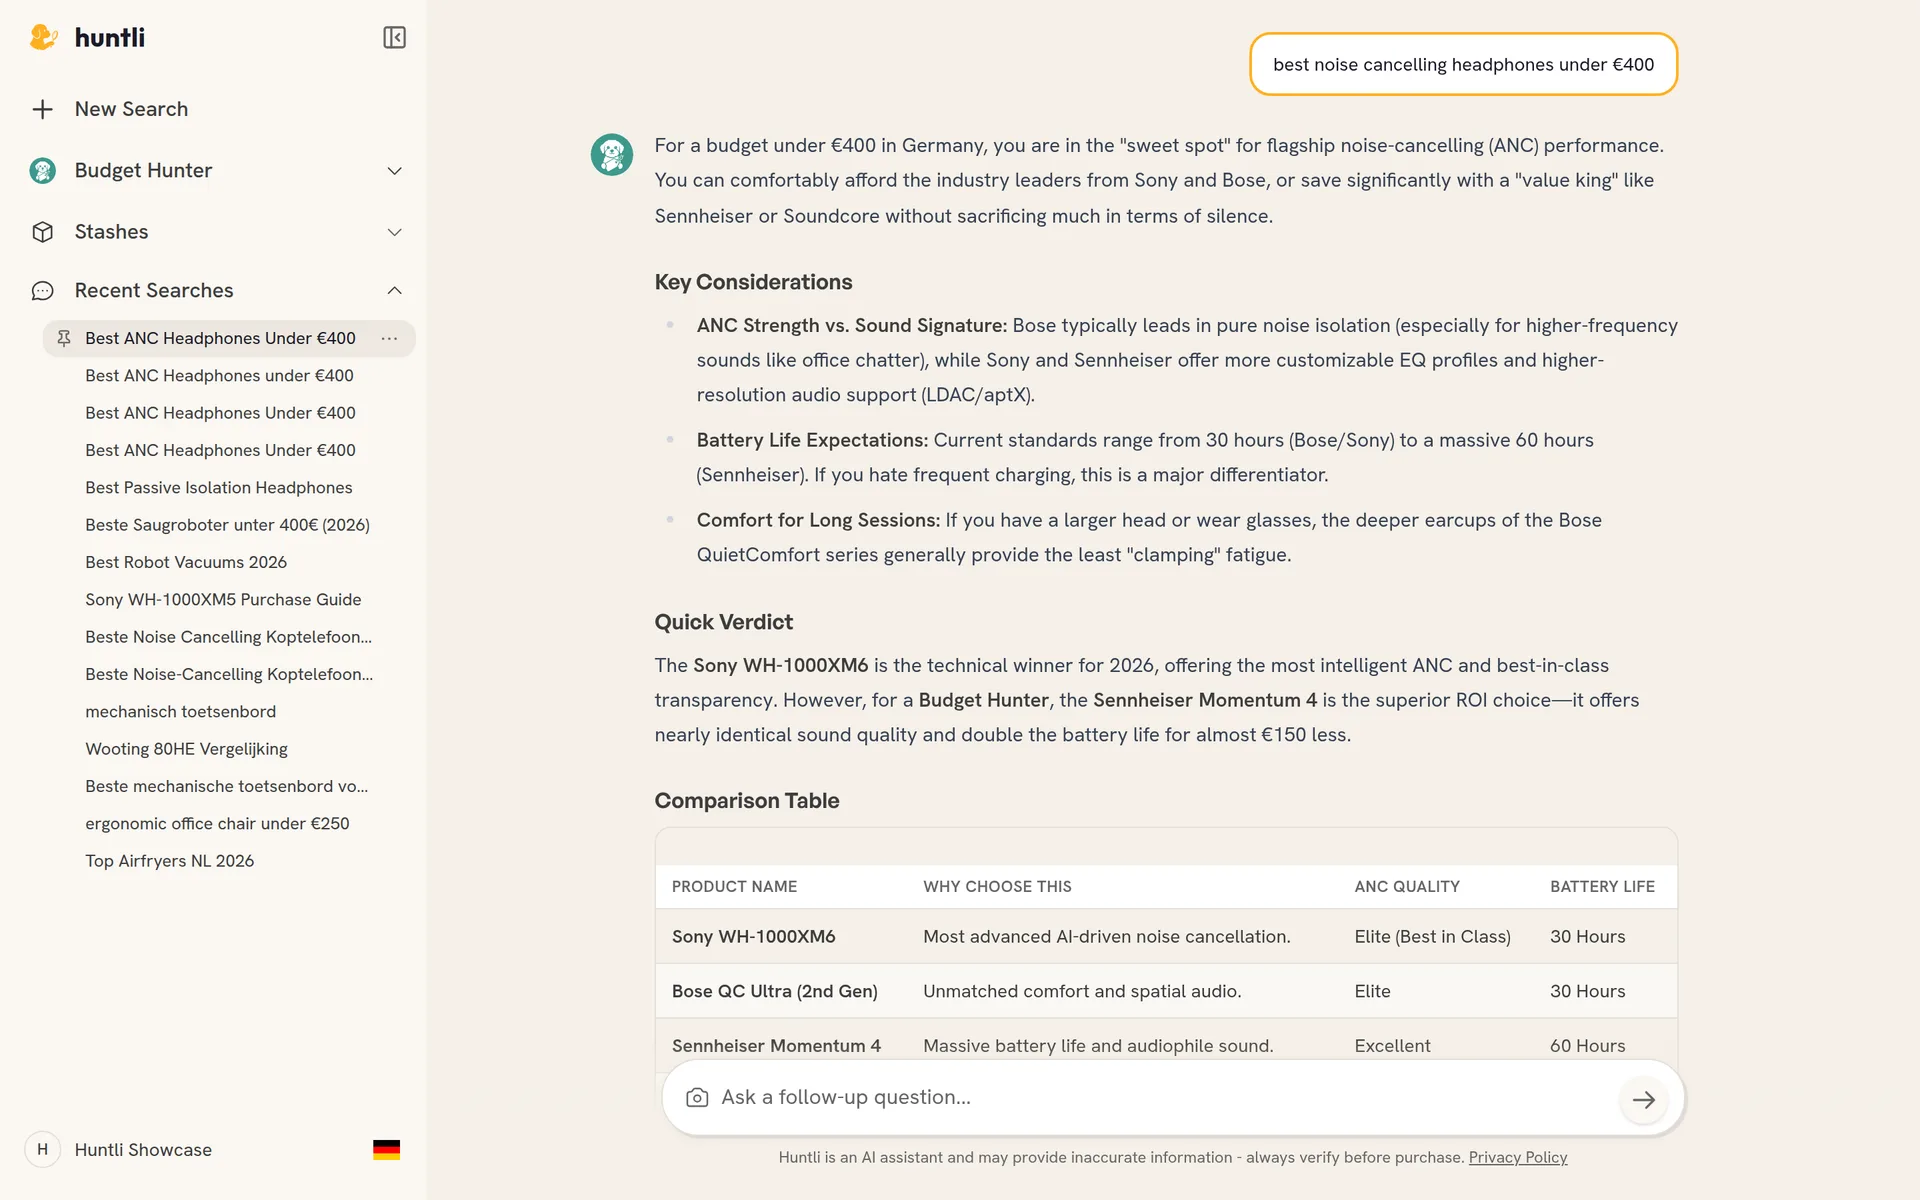The height and width of the screenshot is (1200, 1920).
Task: Collapse the sidebar panel
Action: [394, 38]
